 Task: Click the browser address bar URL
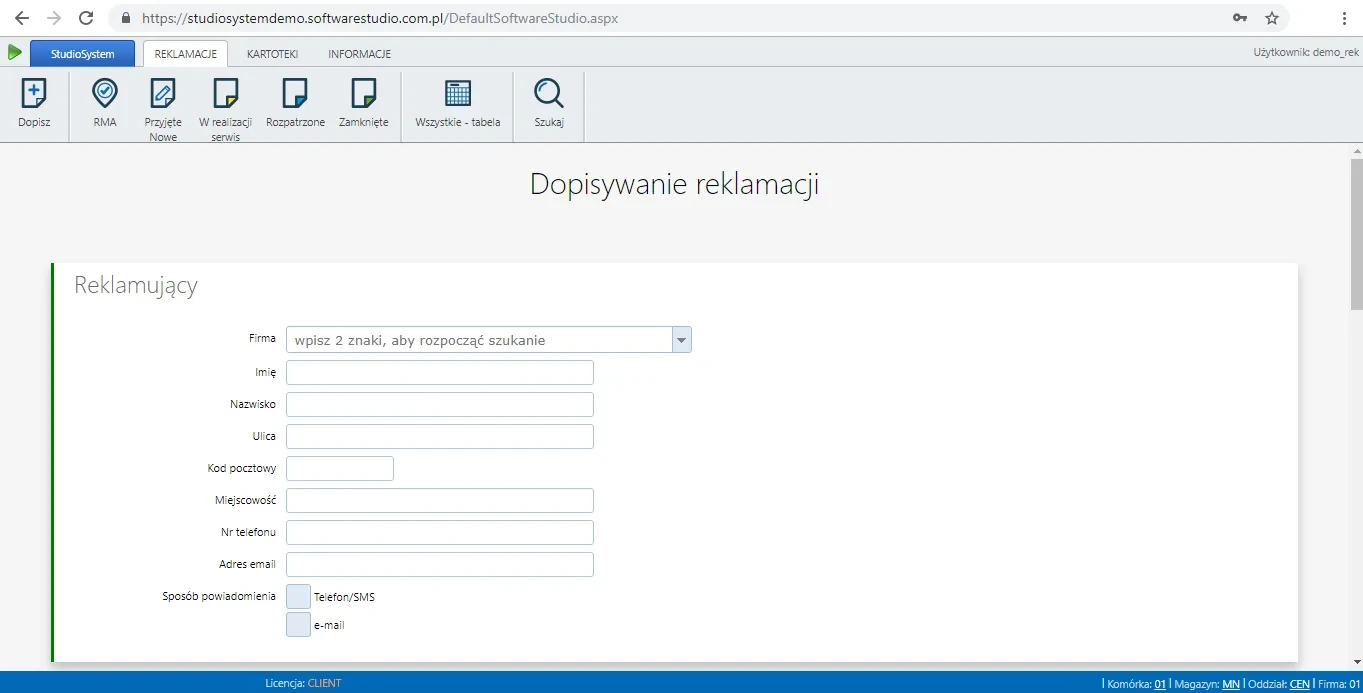[x=380, y=18]
